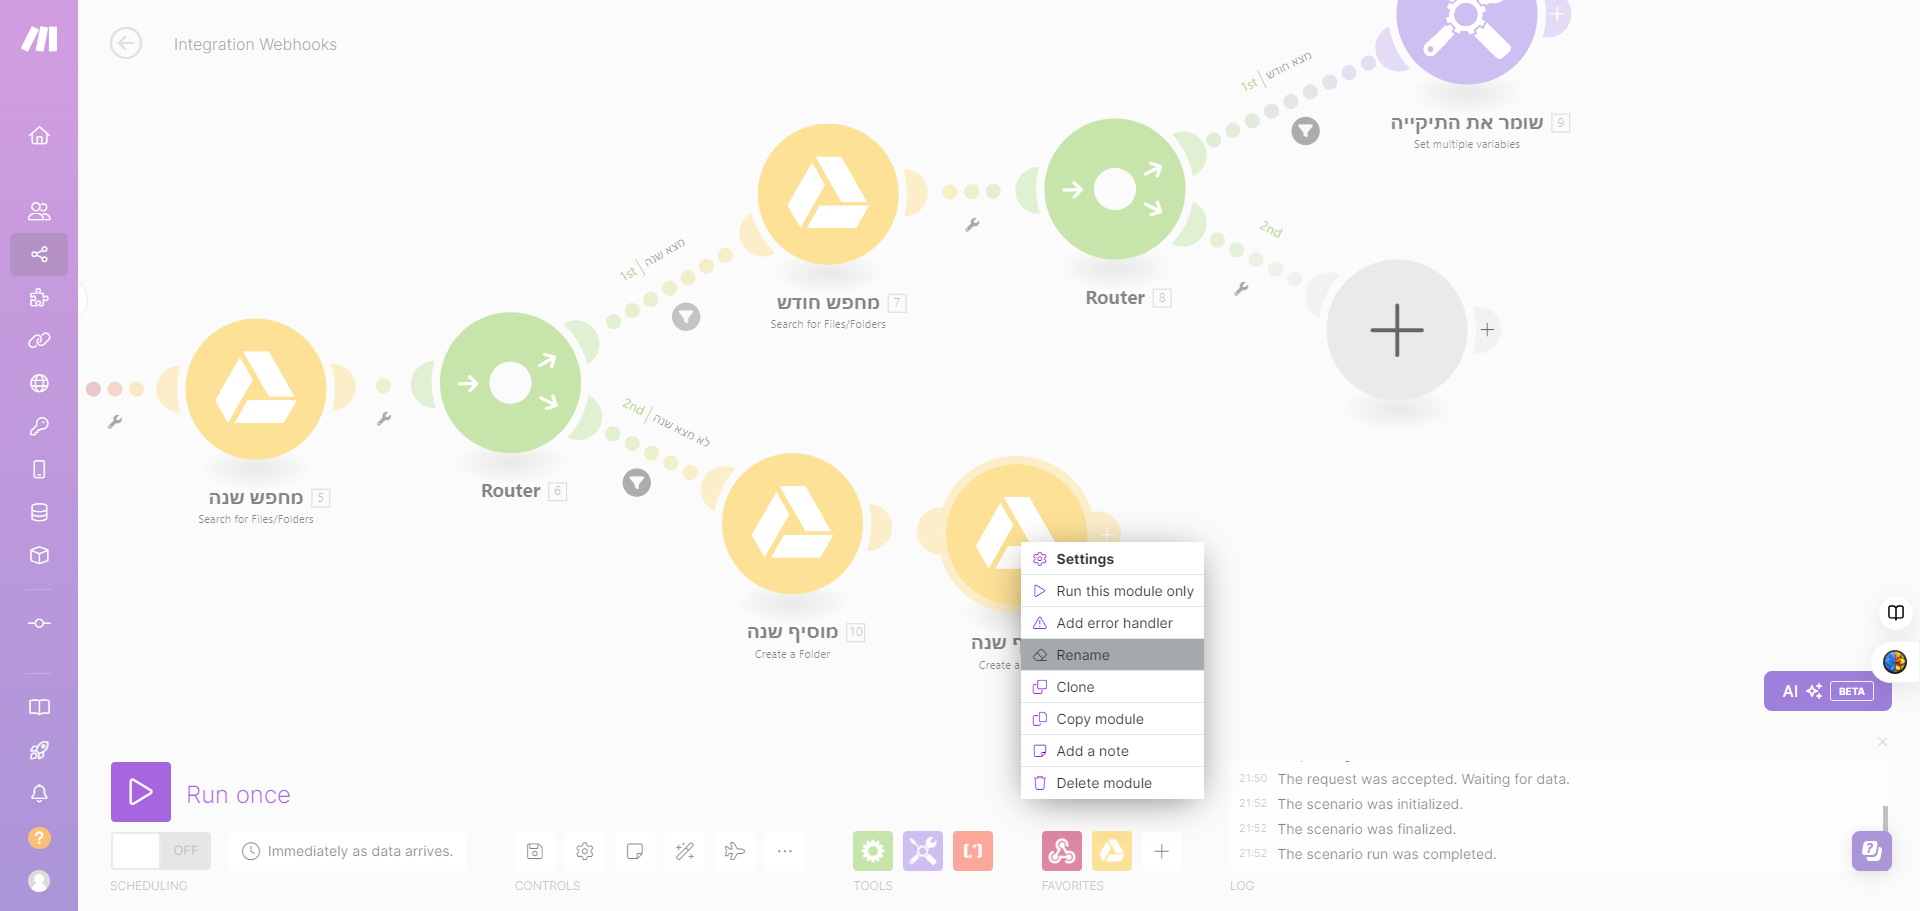Click the Auto-align magic wand icon
The image size is (1920, 911).
pos(685,851)
